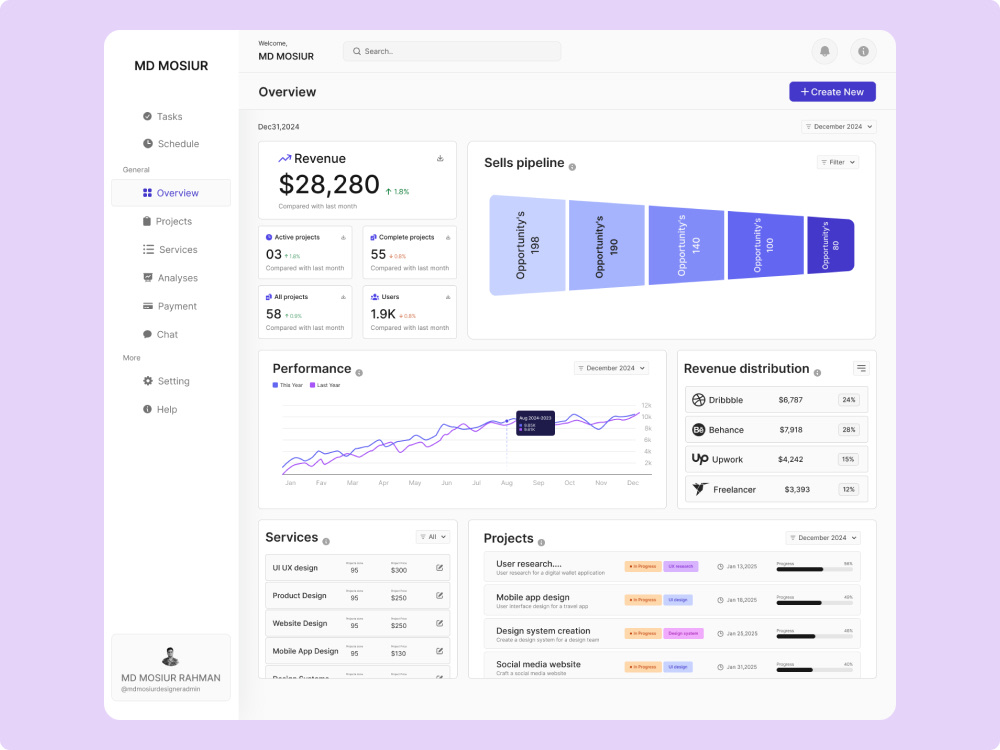
Task: Open Services in the sidebar
Action: click(x=170, y=249)
